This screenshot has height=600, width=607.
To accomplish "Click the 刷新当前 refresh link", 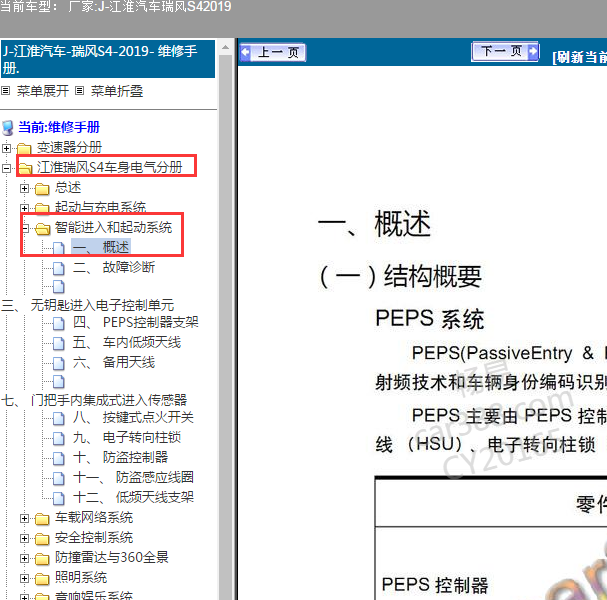I will (580, 57).
